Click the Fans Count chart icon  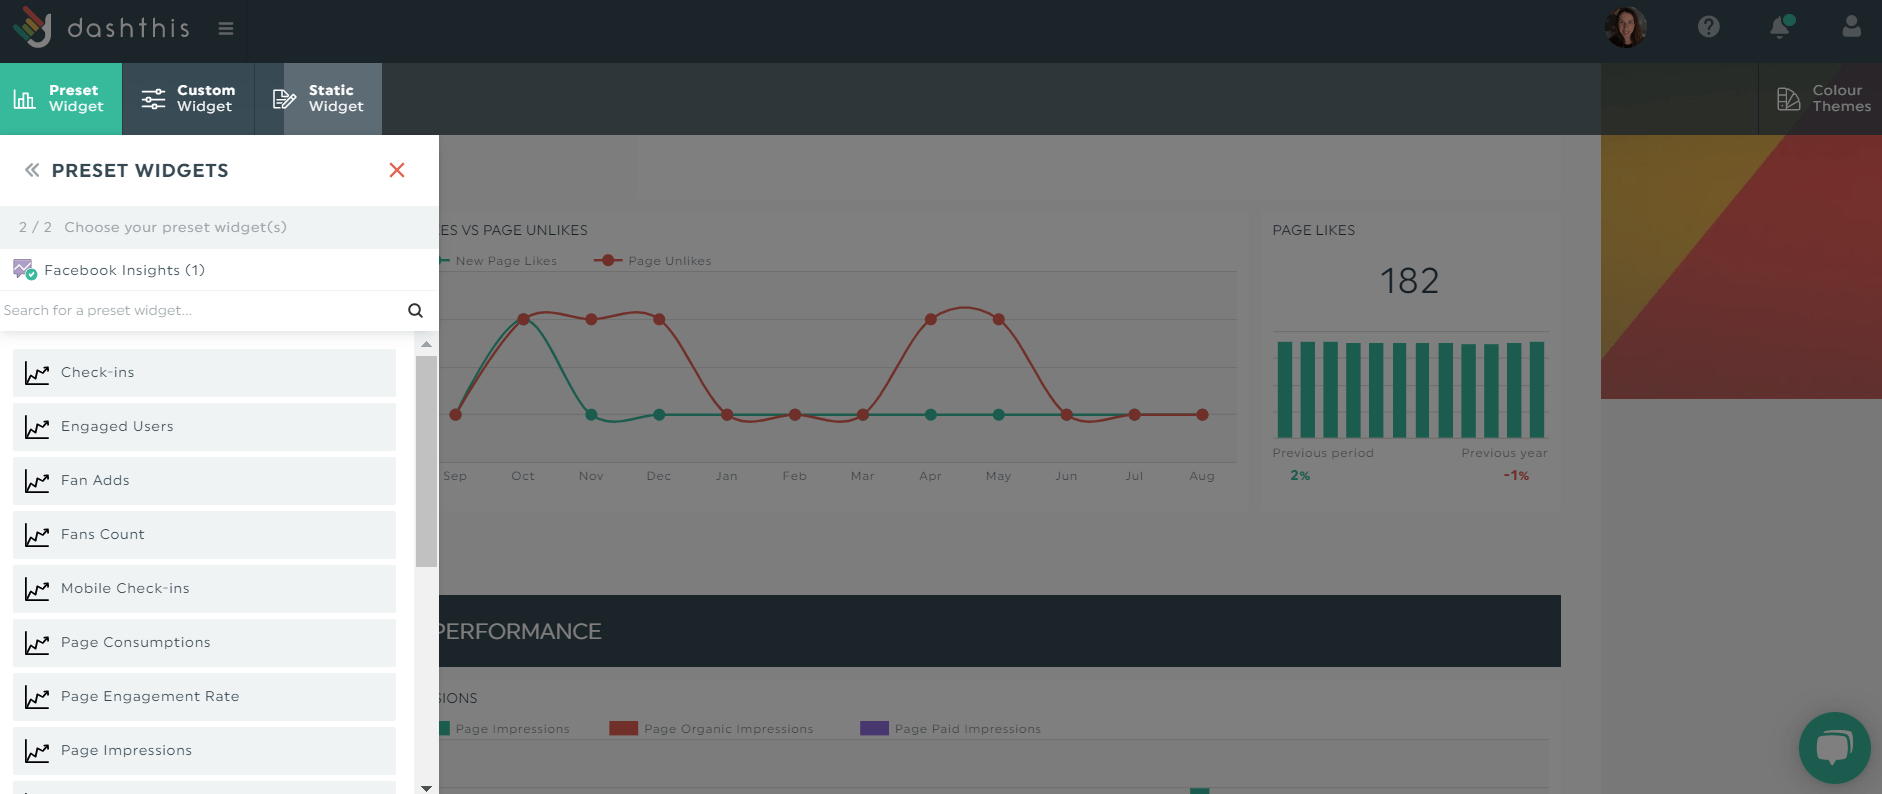pyautogui.click(x=37, y=535)
